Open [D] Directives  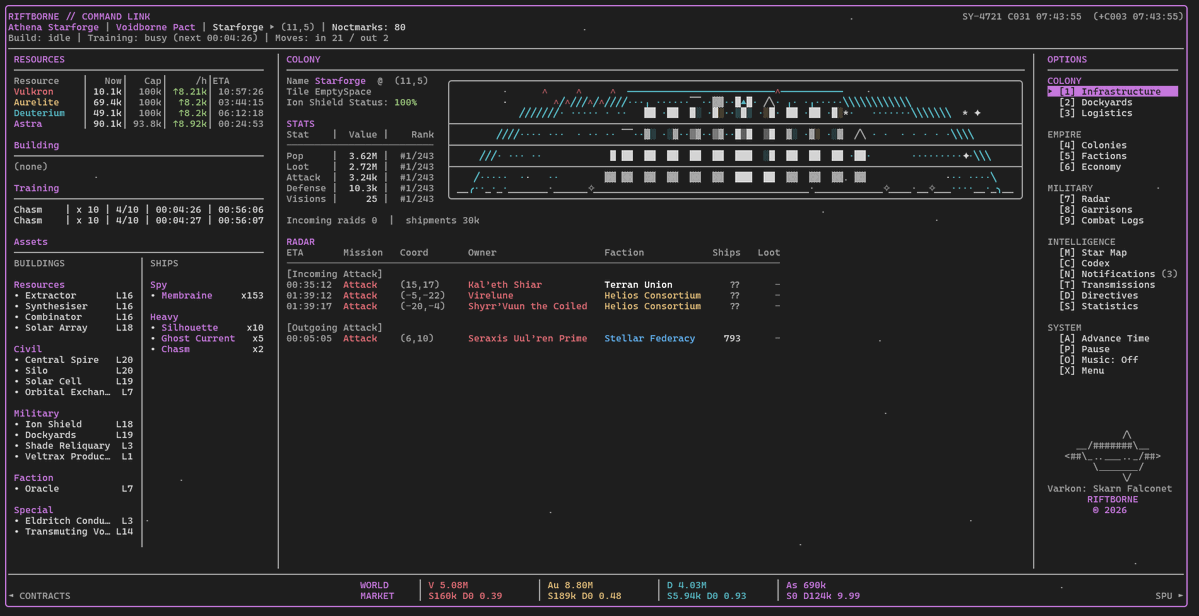[x=1099, y=295]
